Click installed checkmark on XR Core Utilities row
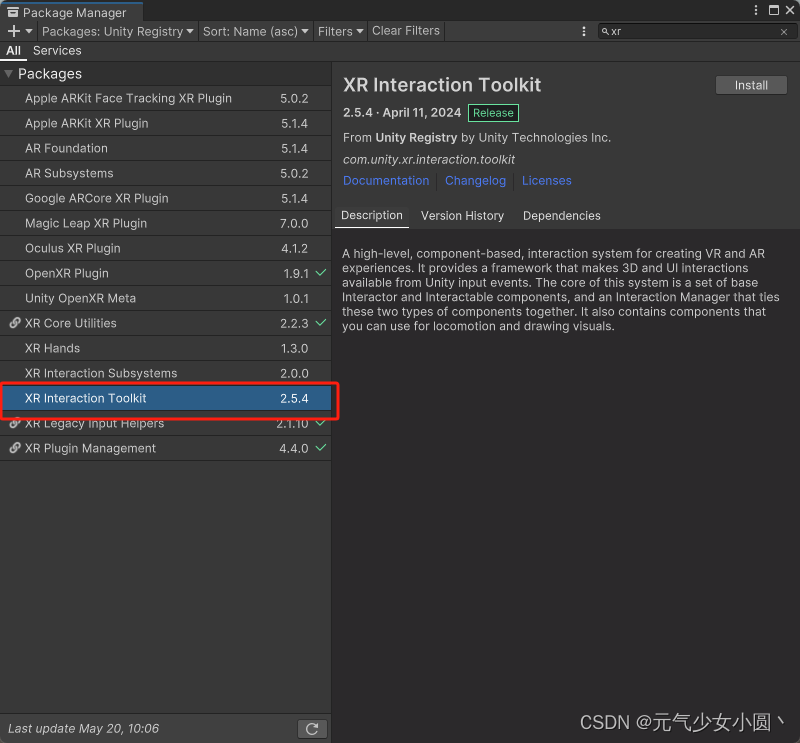The width and height of the screenshot is (800, 743). (x=320, y=323)
